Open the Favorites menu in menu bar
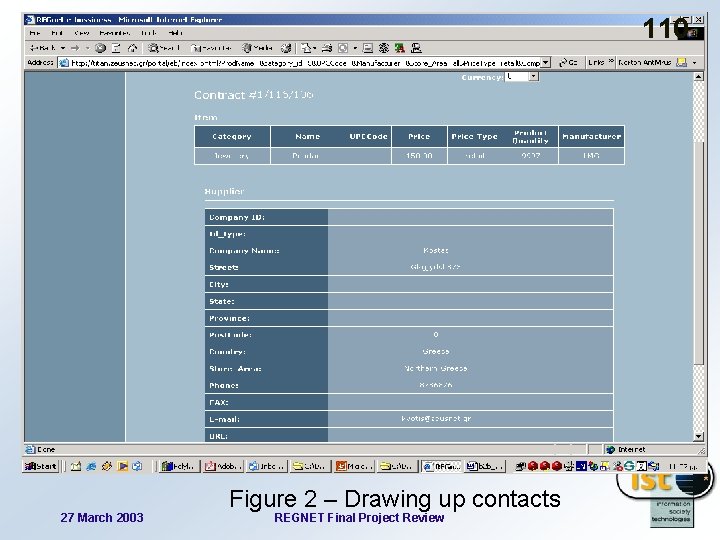Screen dimensions: 720x540 (115, 33)
